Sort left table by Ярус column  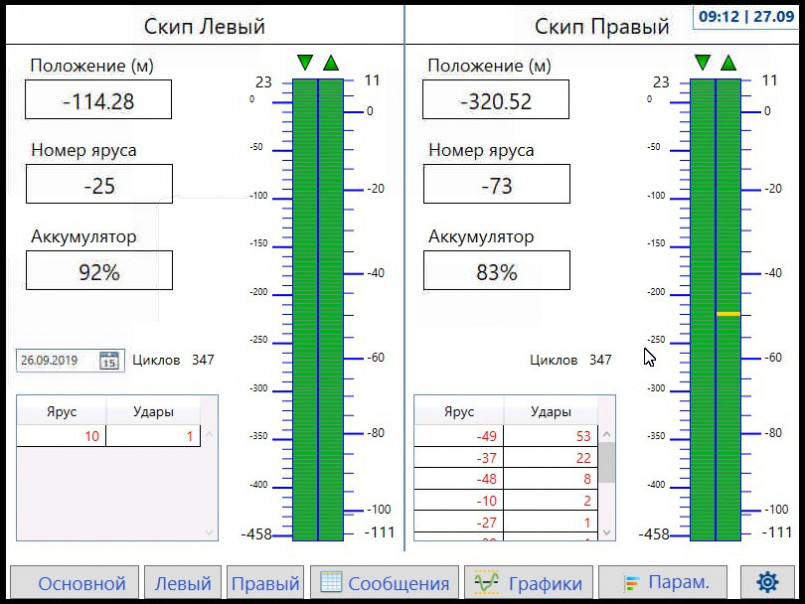click(62, 411)
